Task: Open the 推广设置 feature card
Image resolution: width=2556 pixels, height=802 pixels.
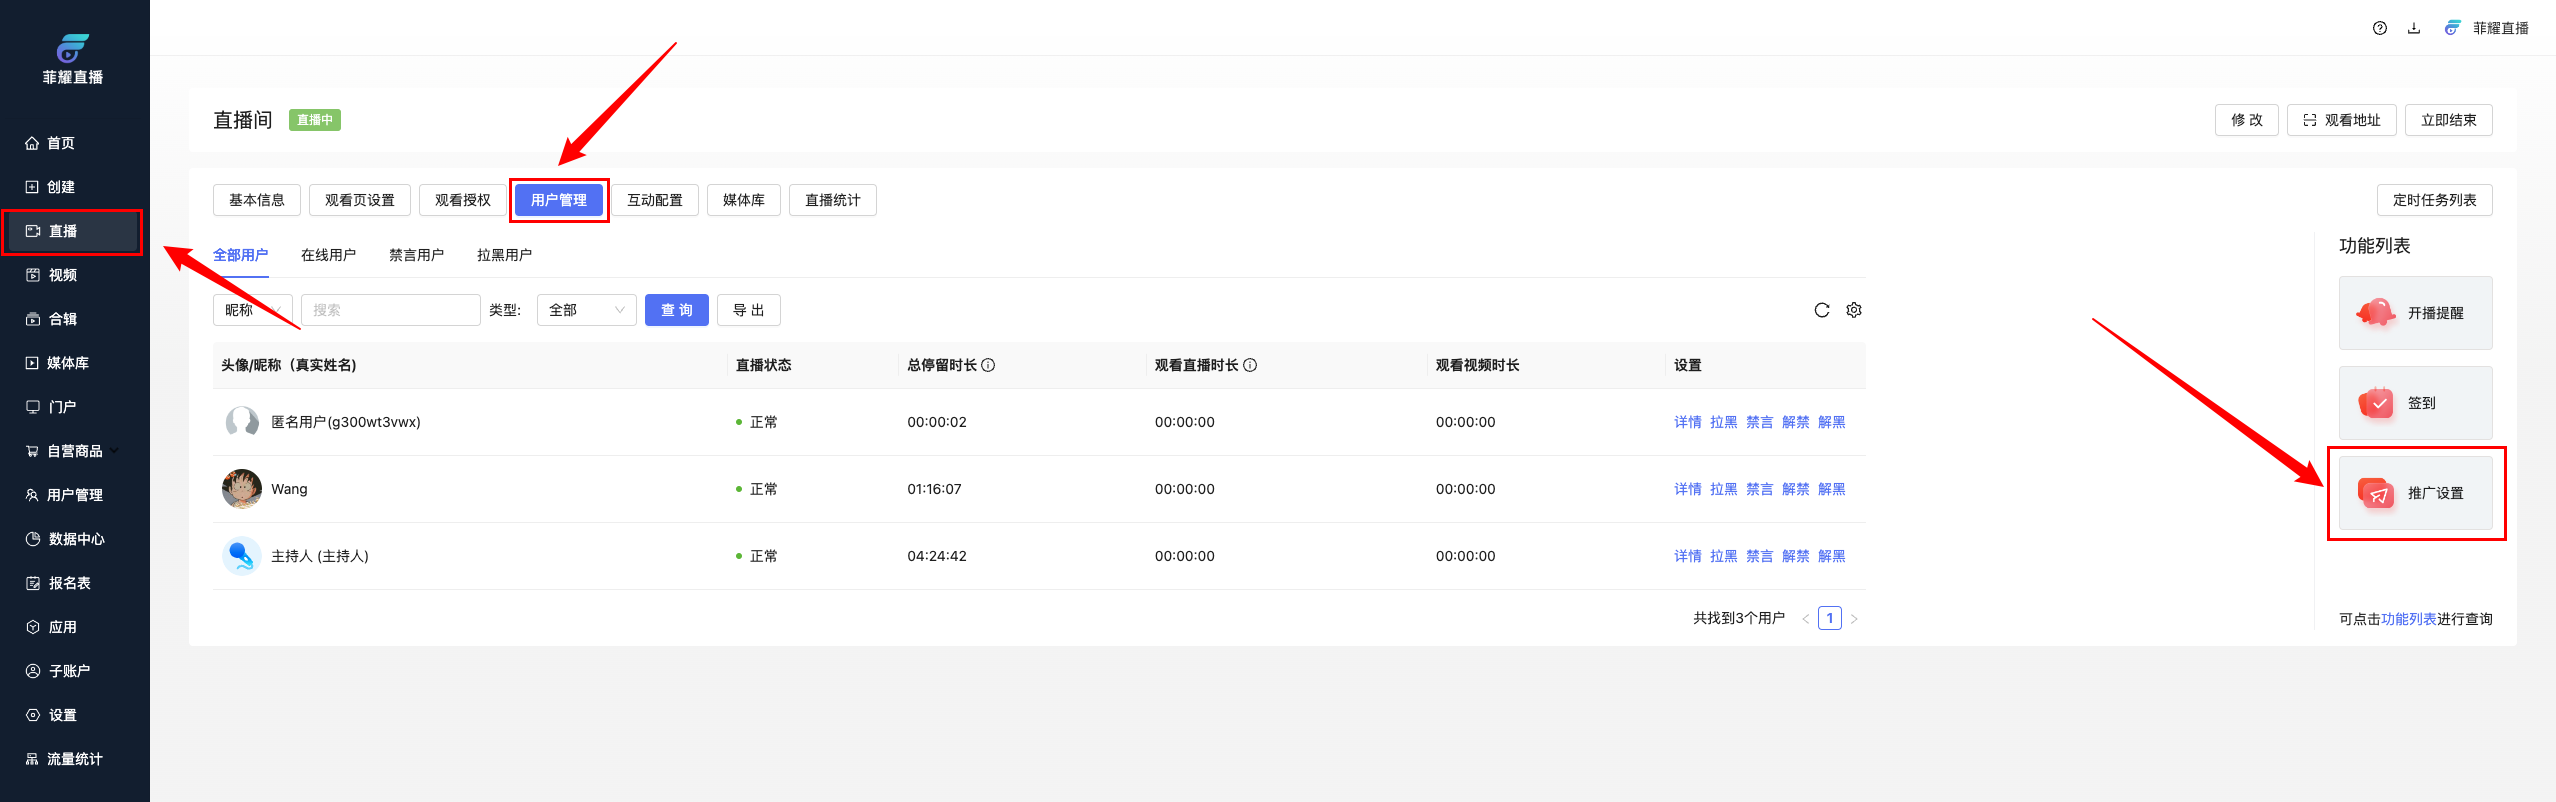Action: (2414, 493)
